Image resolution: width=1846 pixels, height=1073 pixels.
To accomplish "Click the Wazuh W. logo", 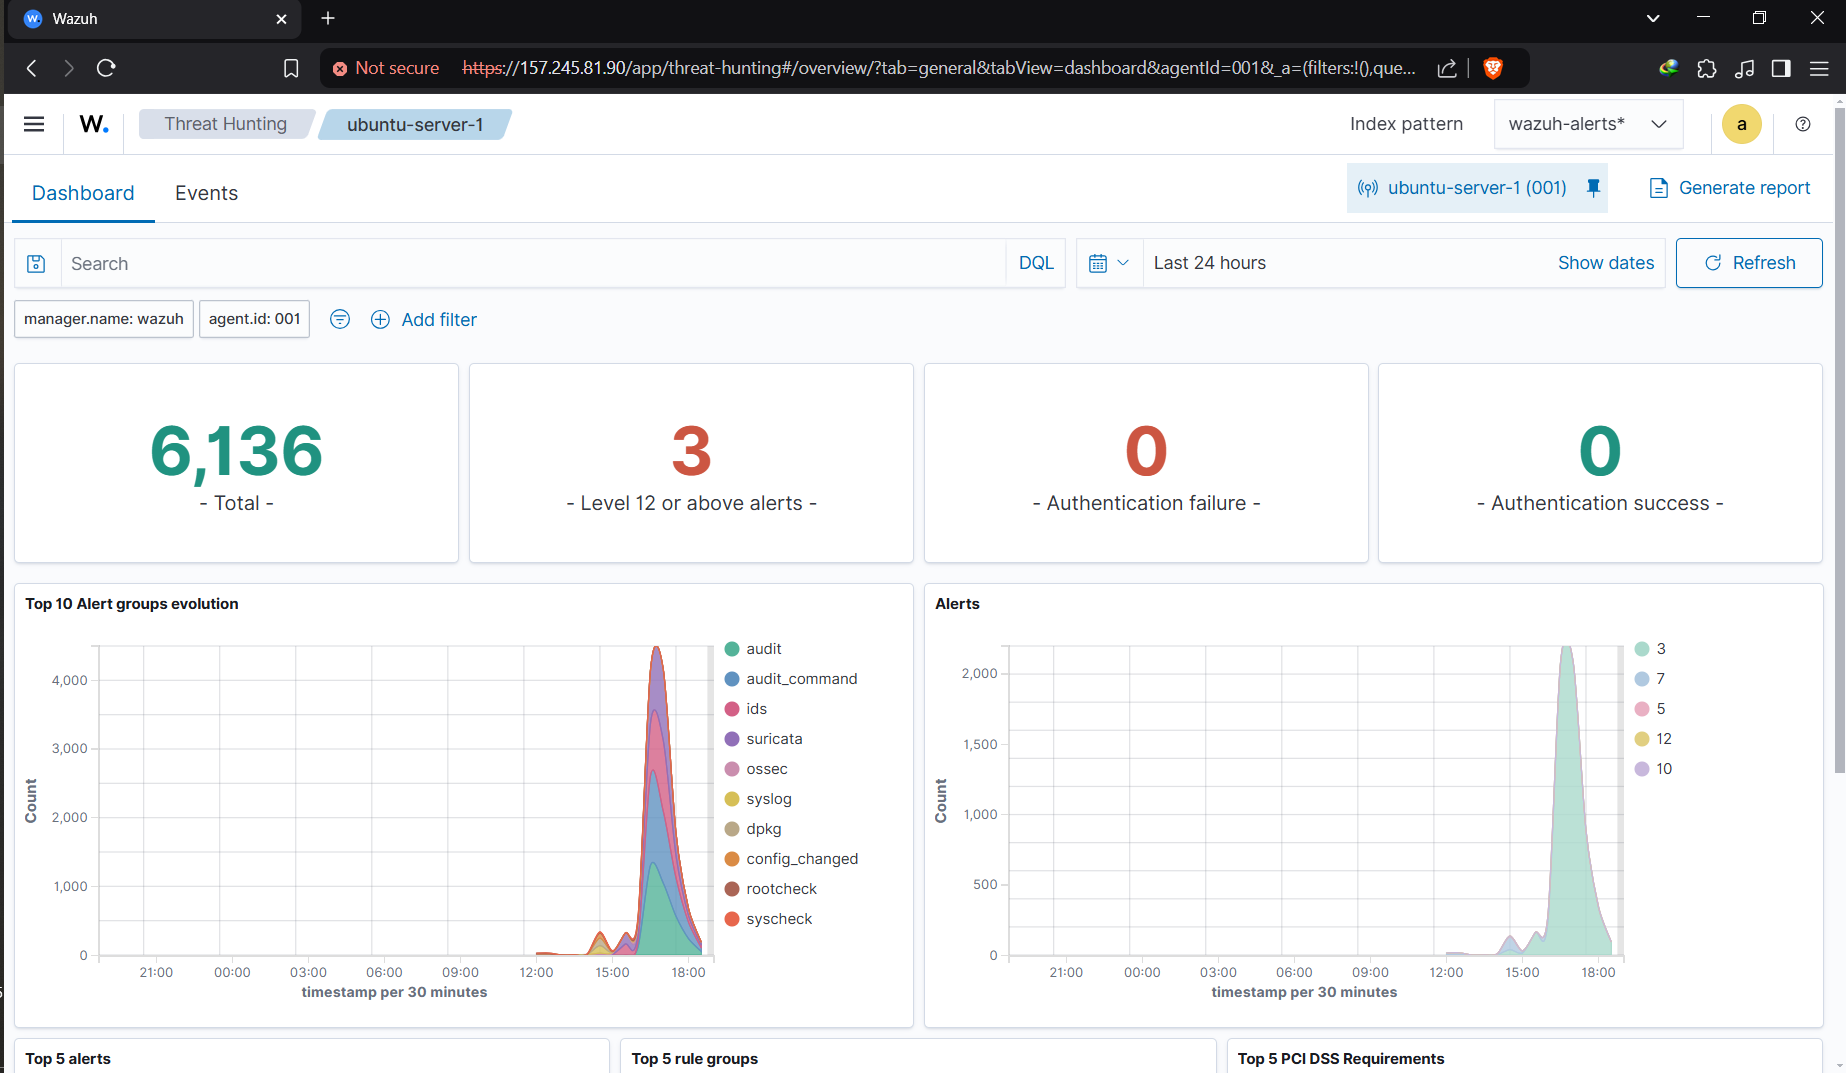I will coord(94,124).
